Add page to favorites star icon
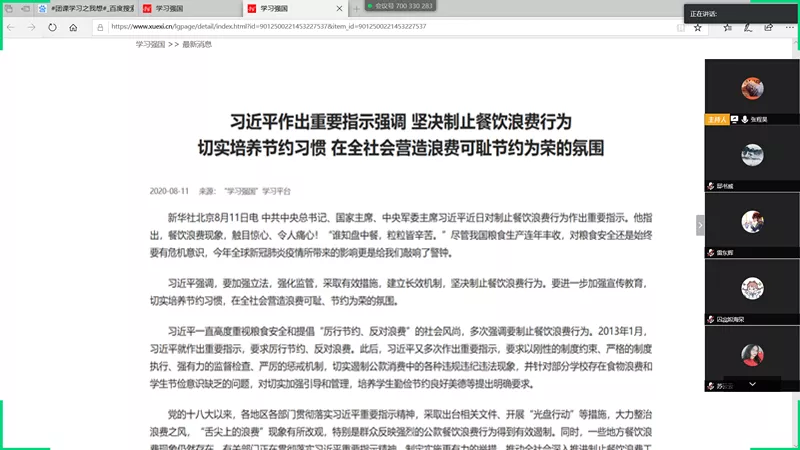The width and height of the screenshot is (800, 450). point(698,27)
